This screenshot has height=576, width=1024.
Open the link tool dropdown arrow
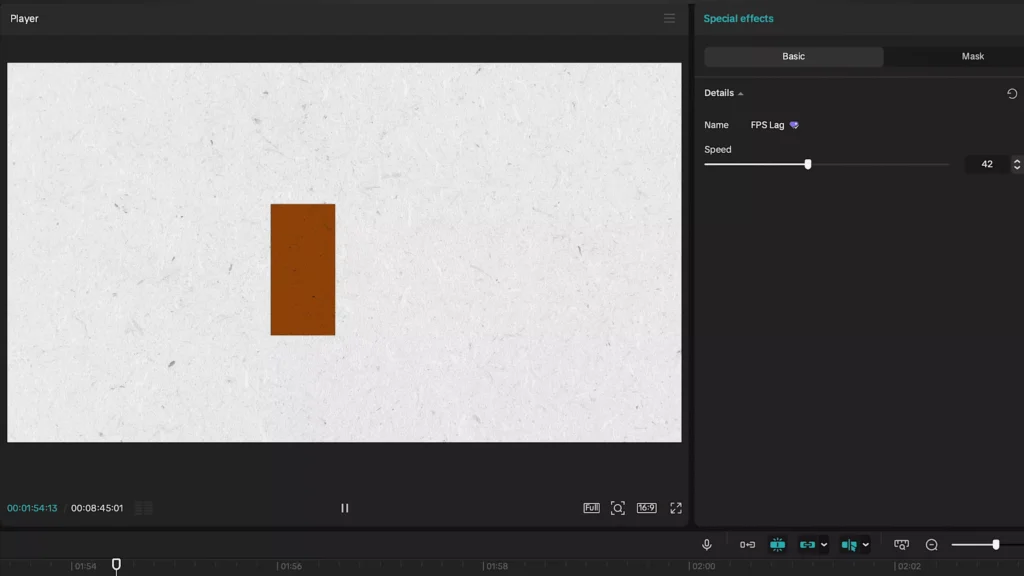824,544
